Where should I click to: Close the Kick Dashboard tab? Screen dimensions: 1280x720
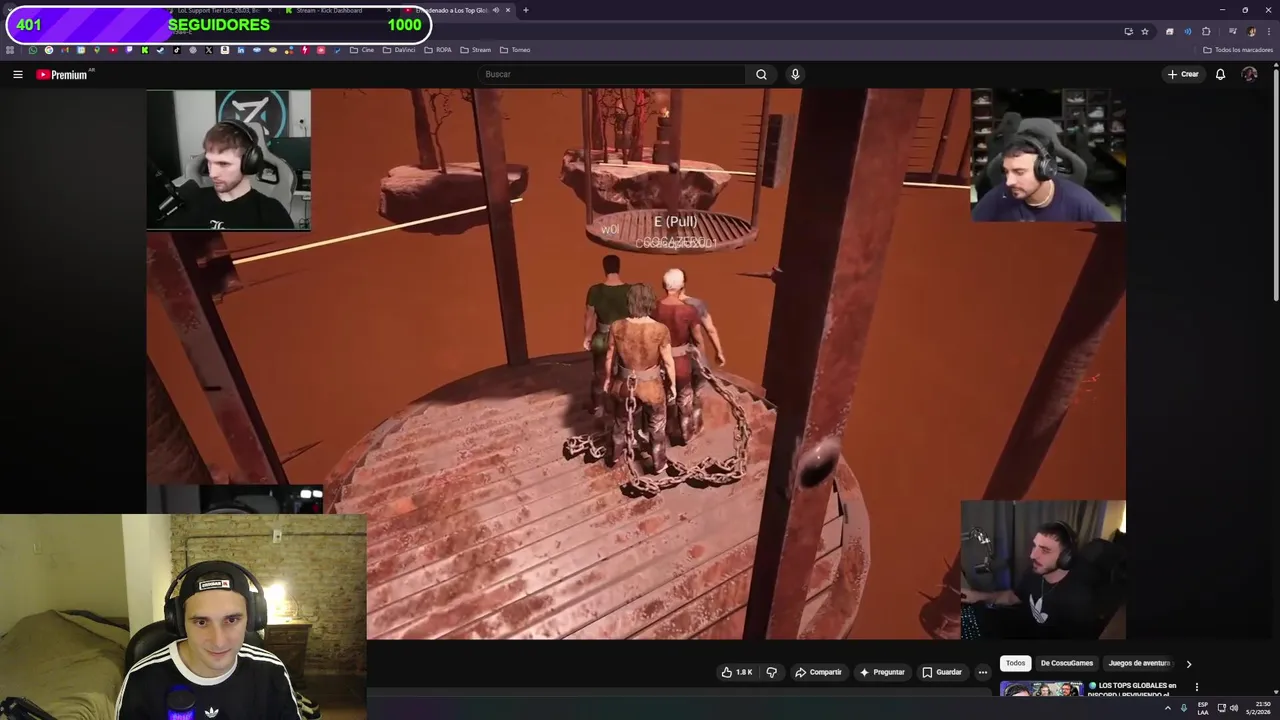389,10
